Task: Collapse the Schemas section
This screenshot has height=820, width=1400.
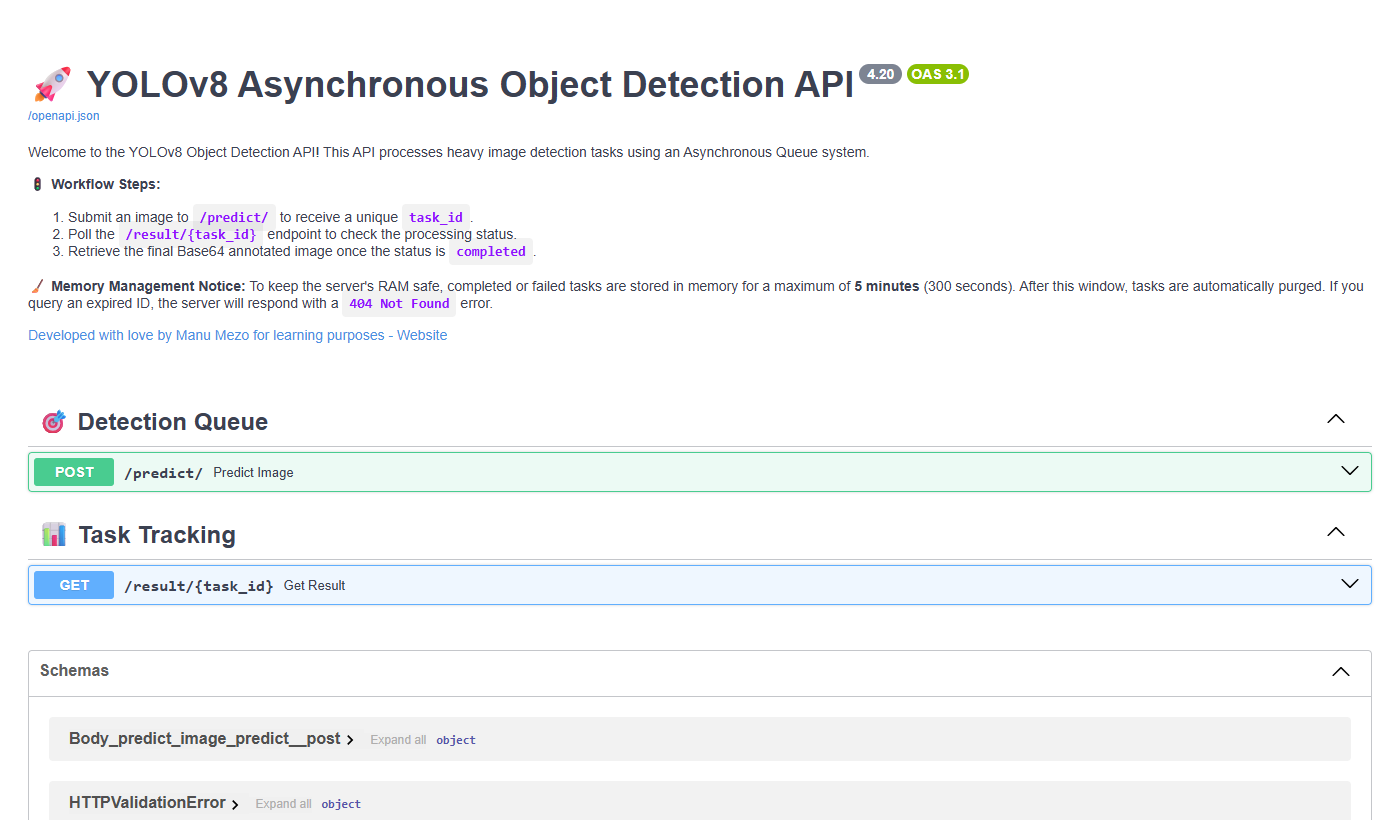Action: point(1341,672)
